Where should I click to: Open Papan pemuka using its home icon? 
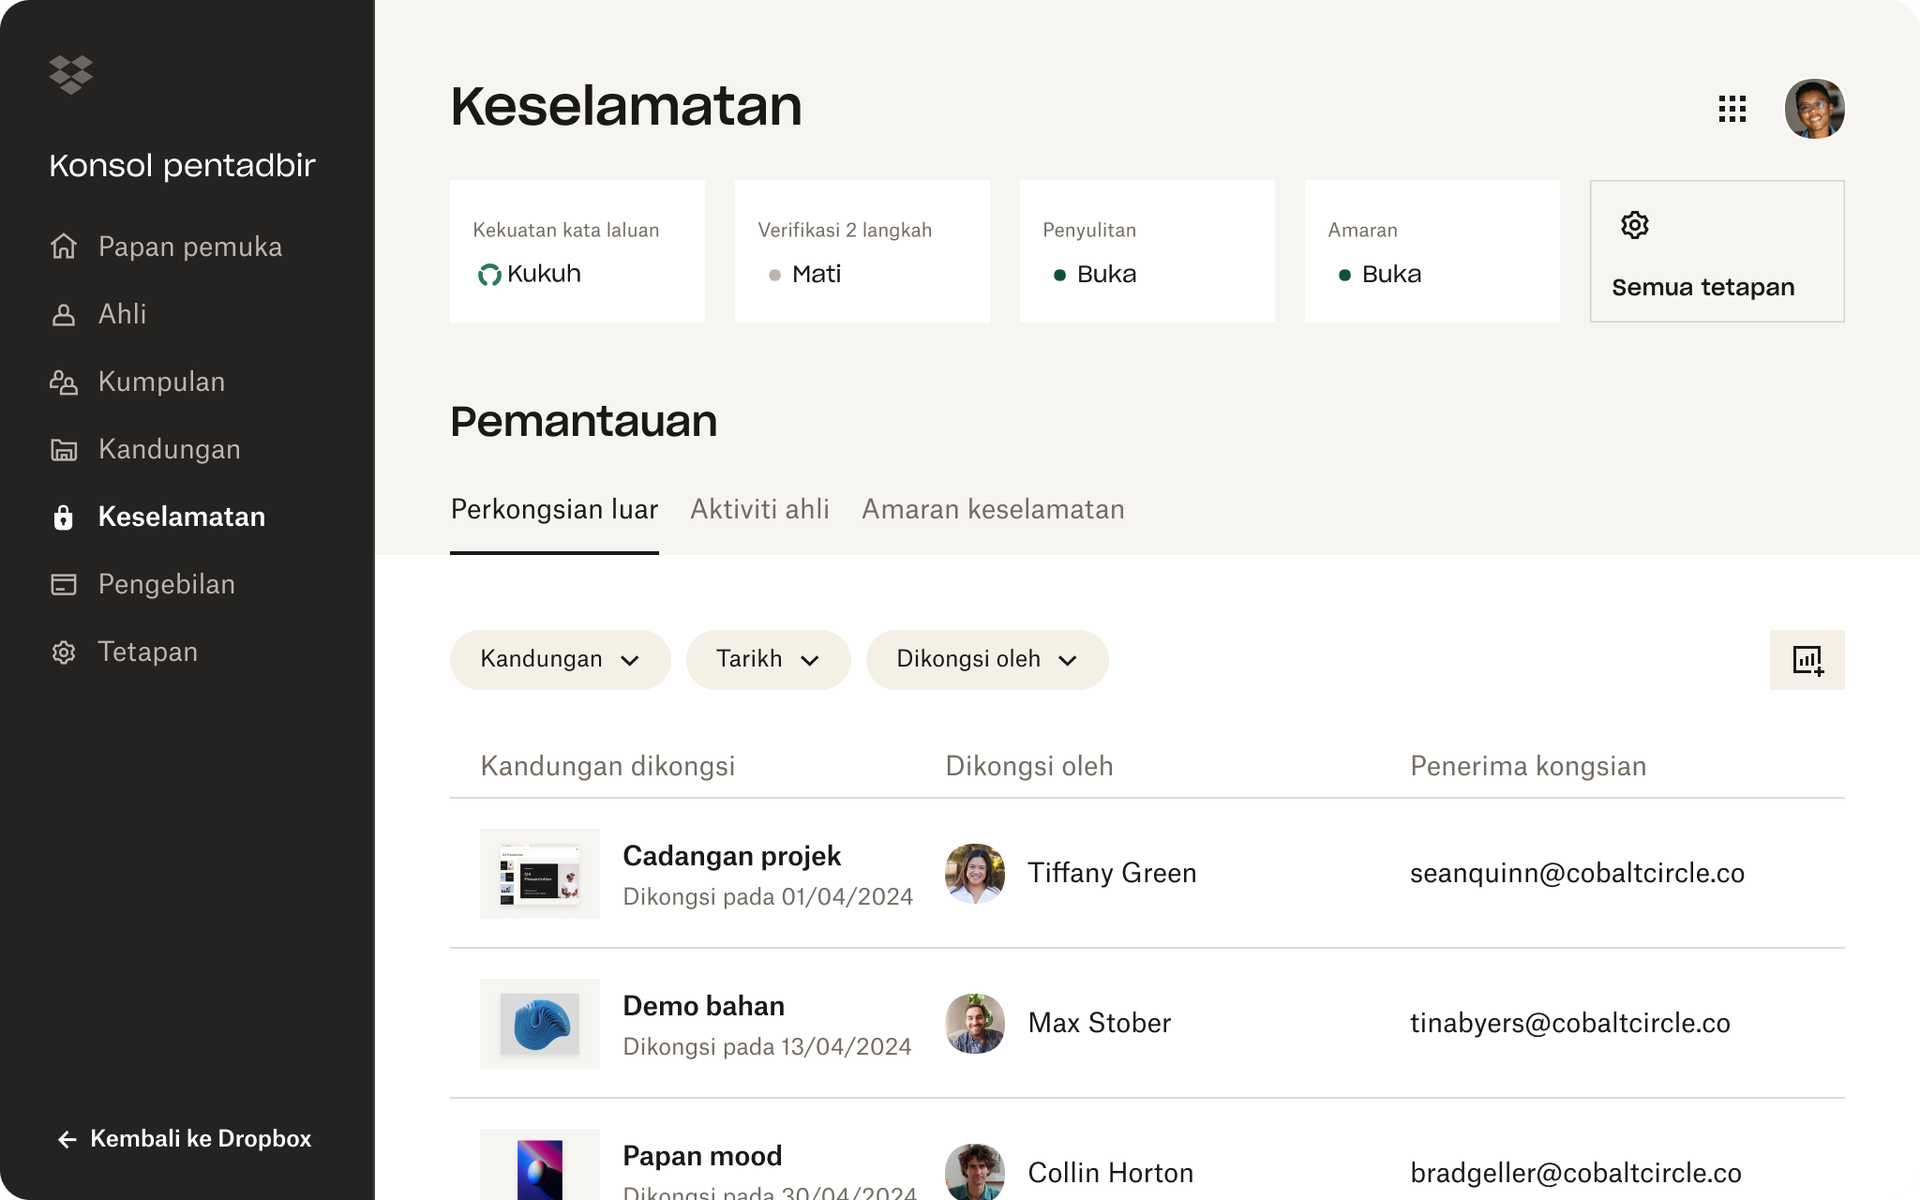pyautogui.click(x=64, y=247)
